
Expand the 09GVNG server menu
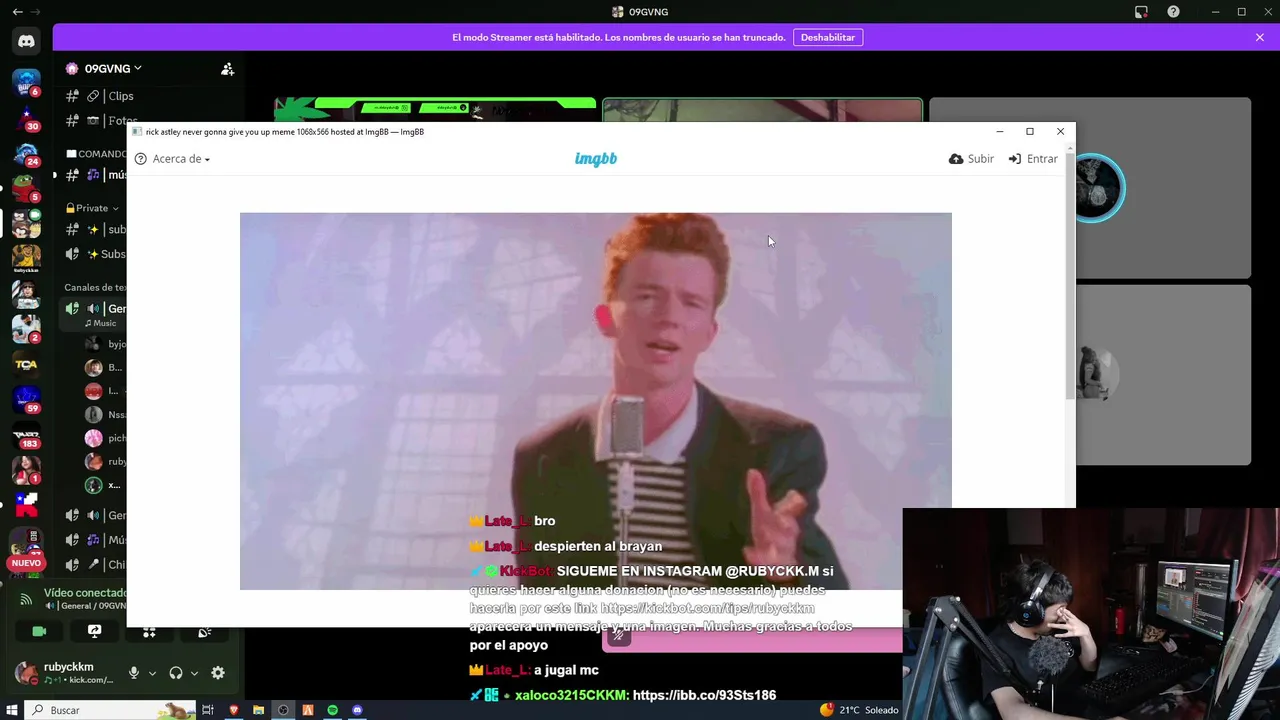click(113, 69)
